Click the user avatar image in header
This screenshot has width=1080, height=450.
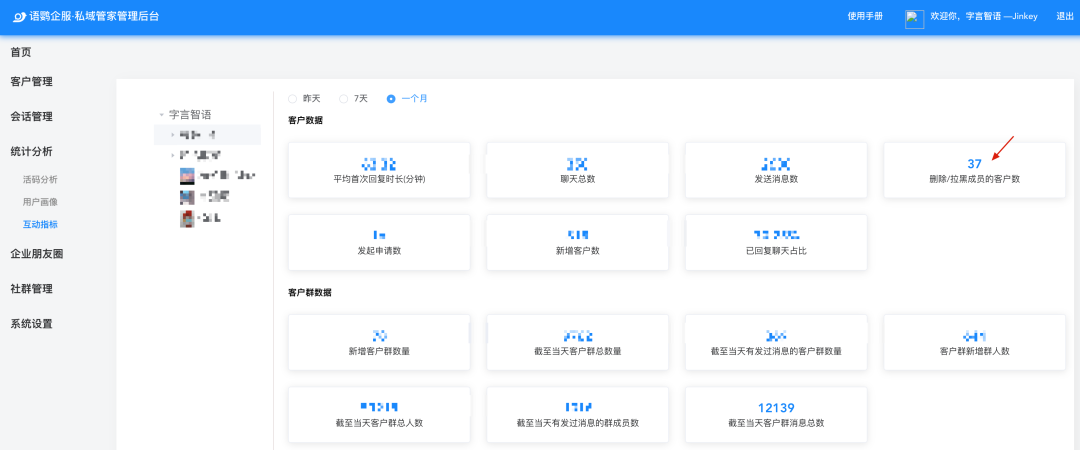click(914, 18)
